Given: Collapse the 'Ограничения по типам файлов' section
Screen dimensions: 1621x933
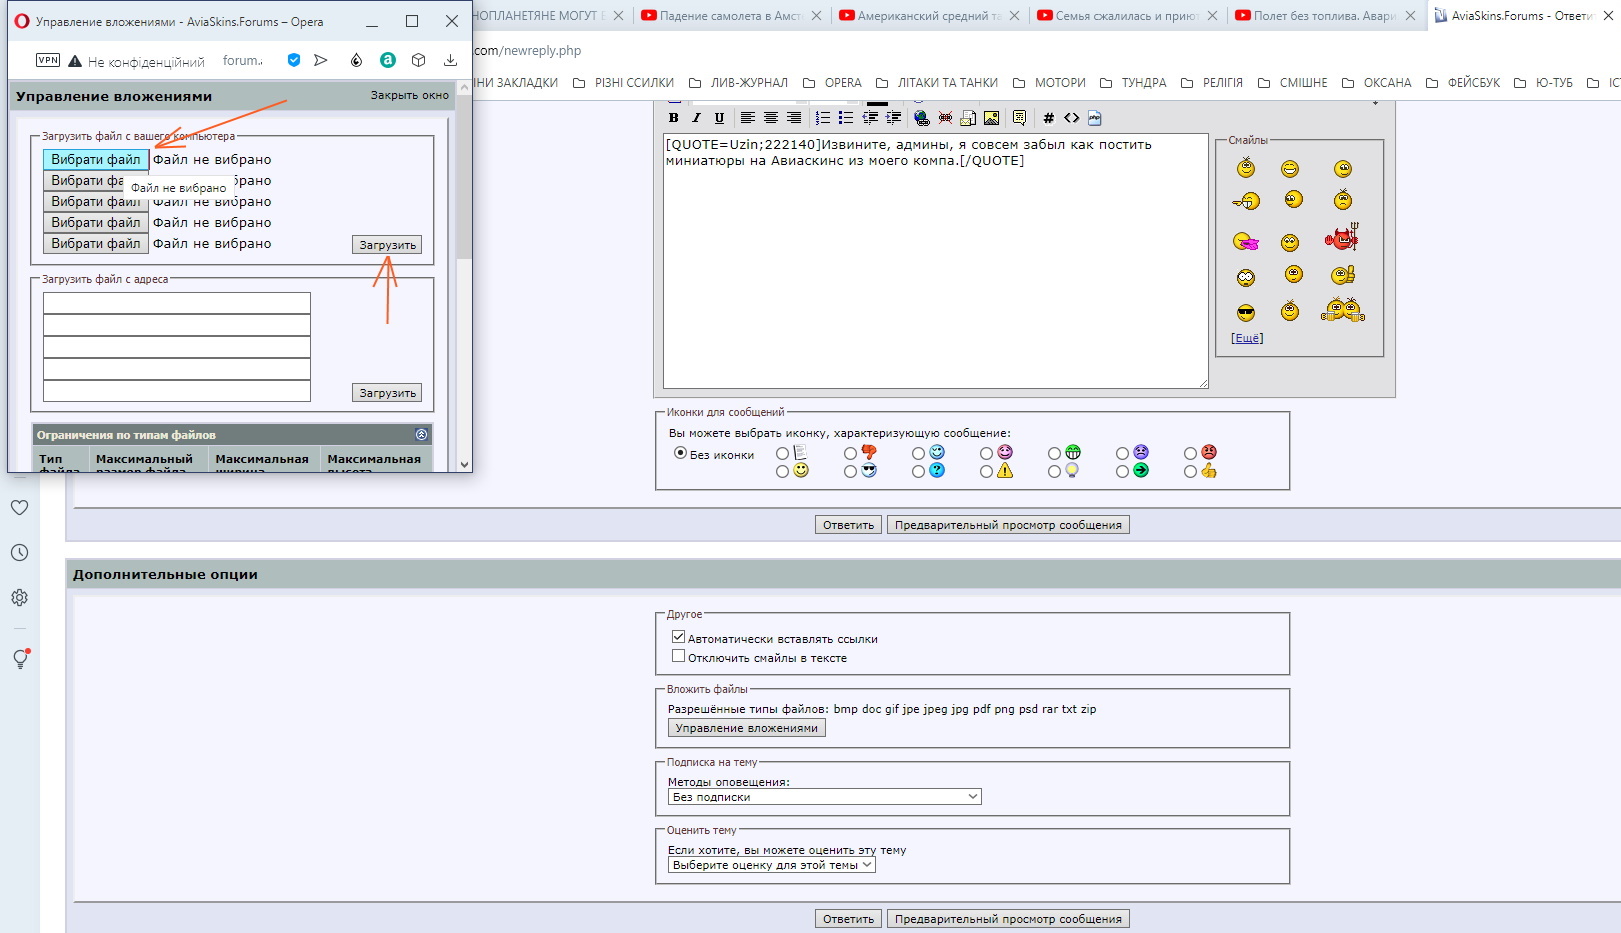Looking at the screenshot, I should tap(421, 435).
